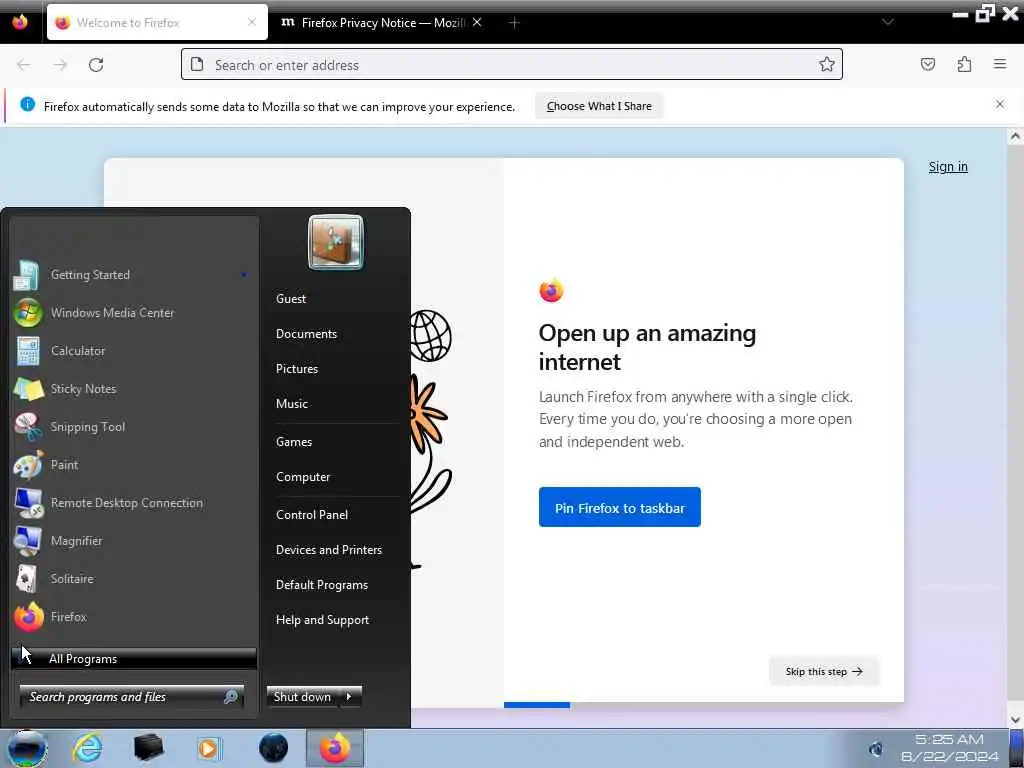
Task: Go forward to the next page
Action: [x=60, y=65]
